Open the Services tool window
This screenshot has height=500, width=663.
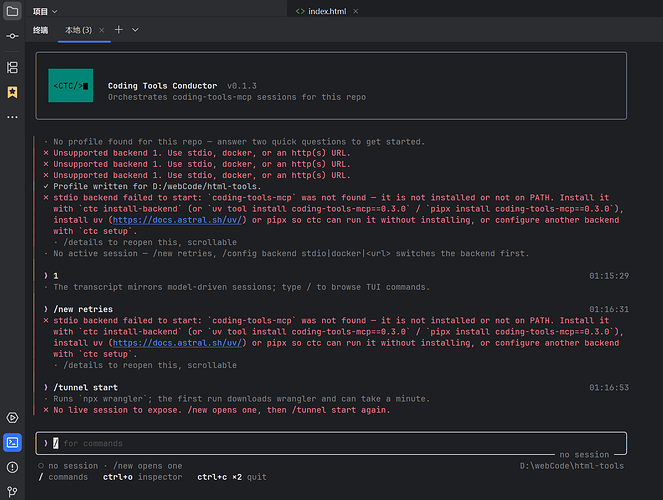pos(12,418)
